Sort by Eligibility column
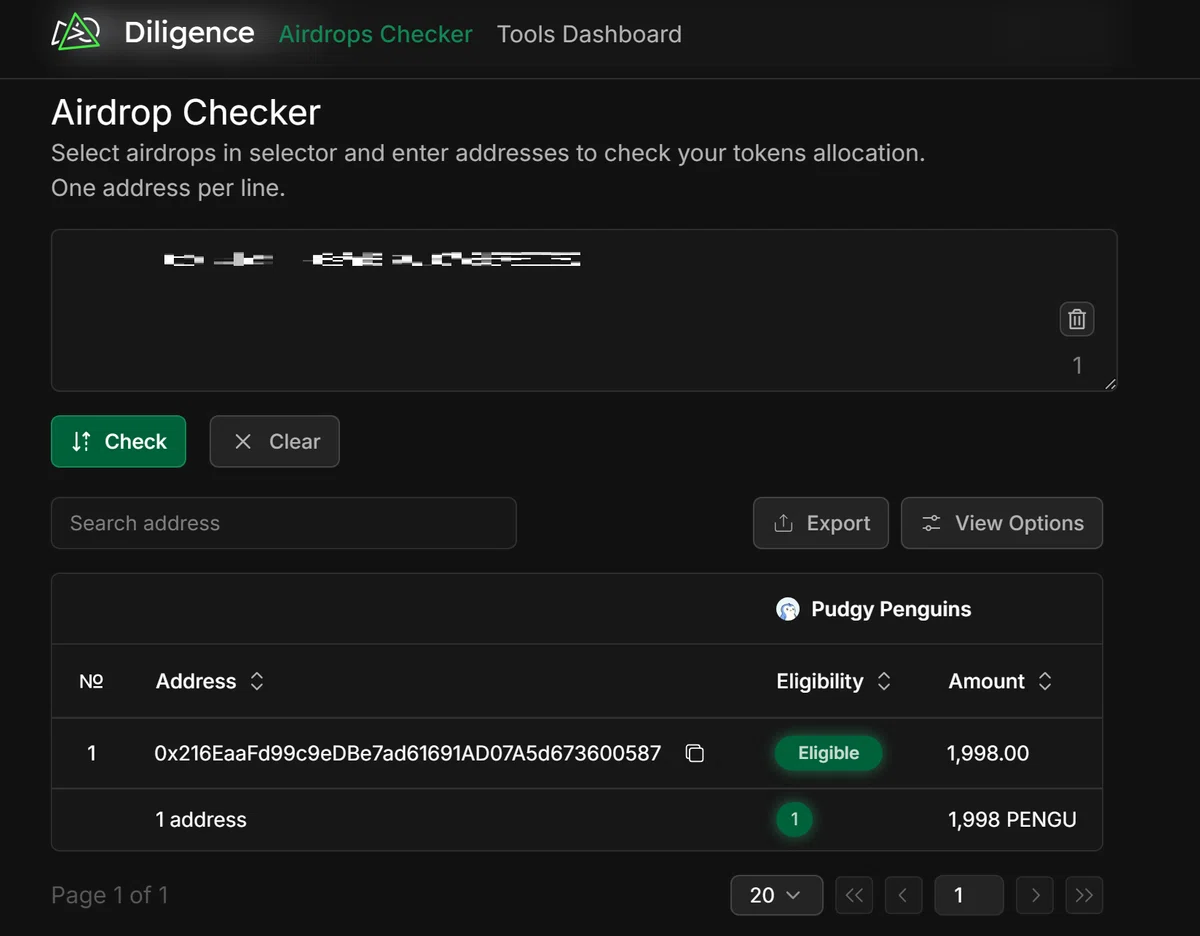Screen dimensions: 1200x936 point(834,681)
